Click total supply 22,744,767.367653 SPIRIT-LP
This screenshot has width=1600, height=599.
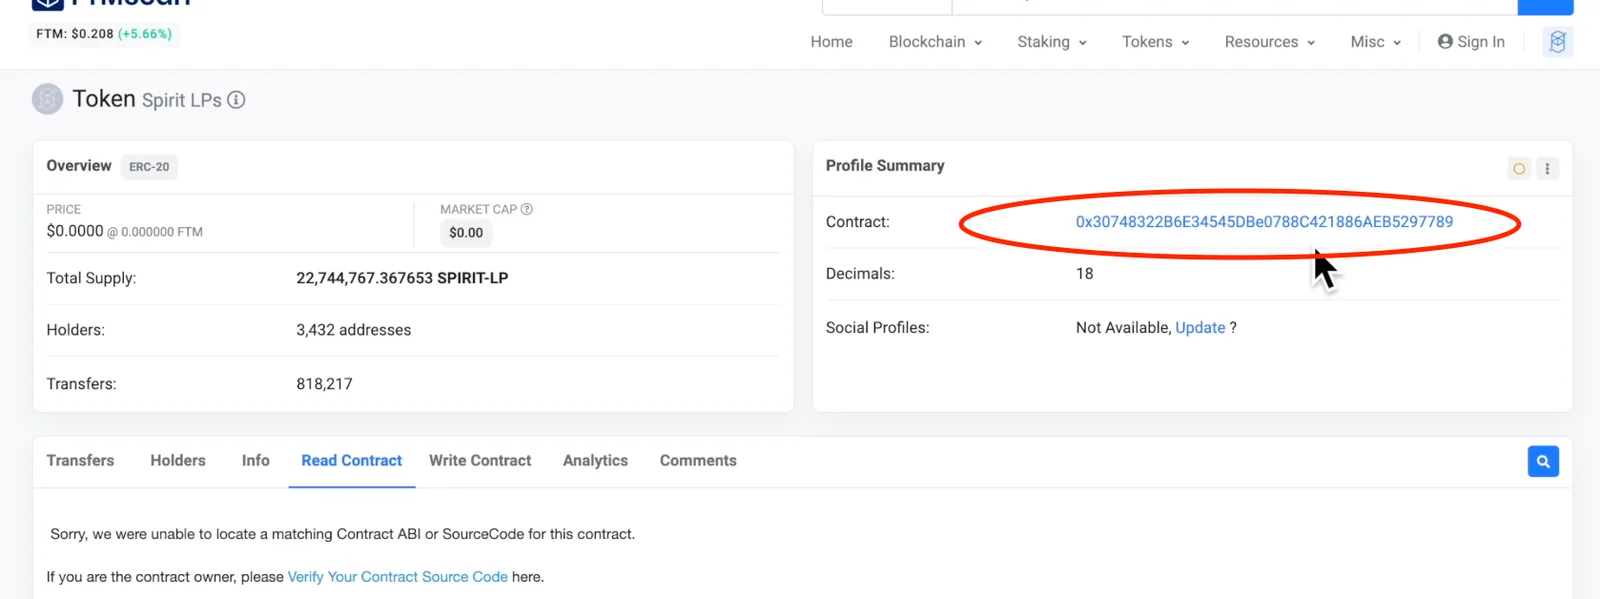pyautogui.click(x=402, y=278)
